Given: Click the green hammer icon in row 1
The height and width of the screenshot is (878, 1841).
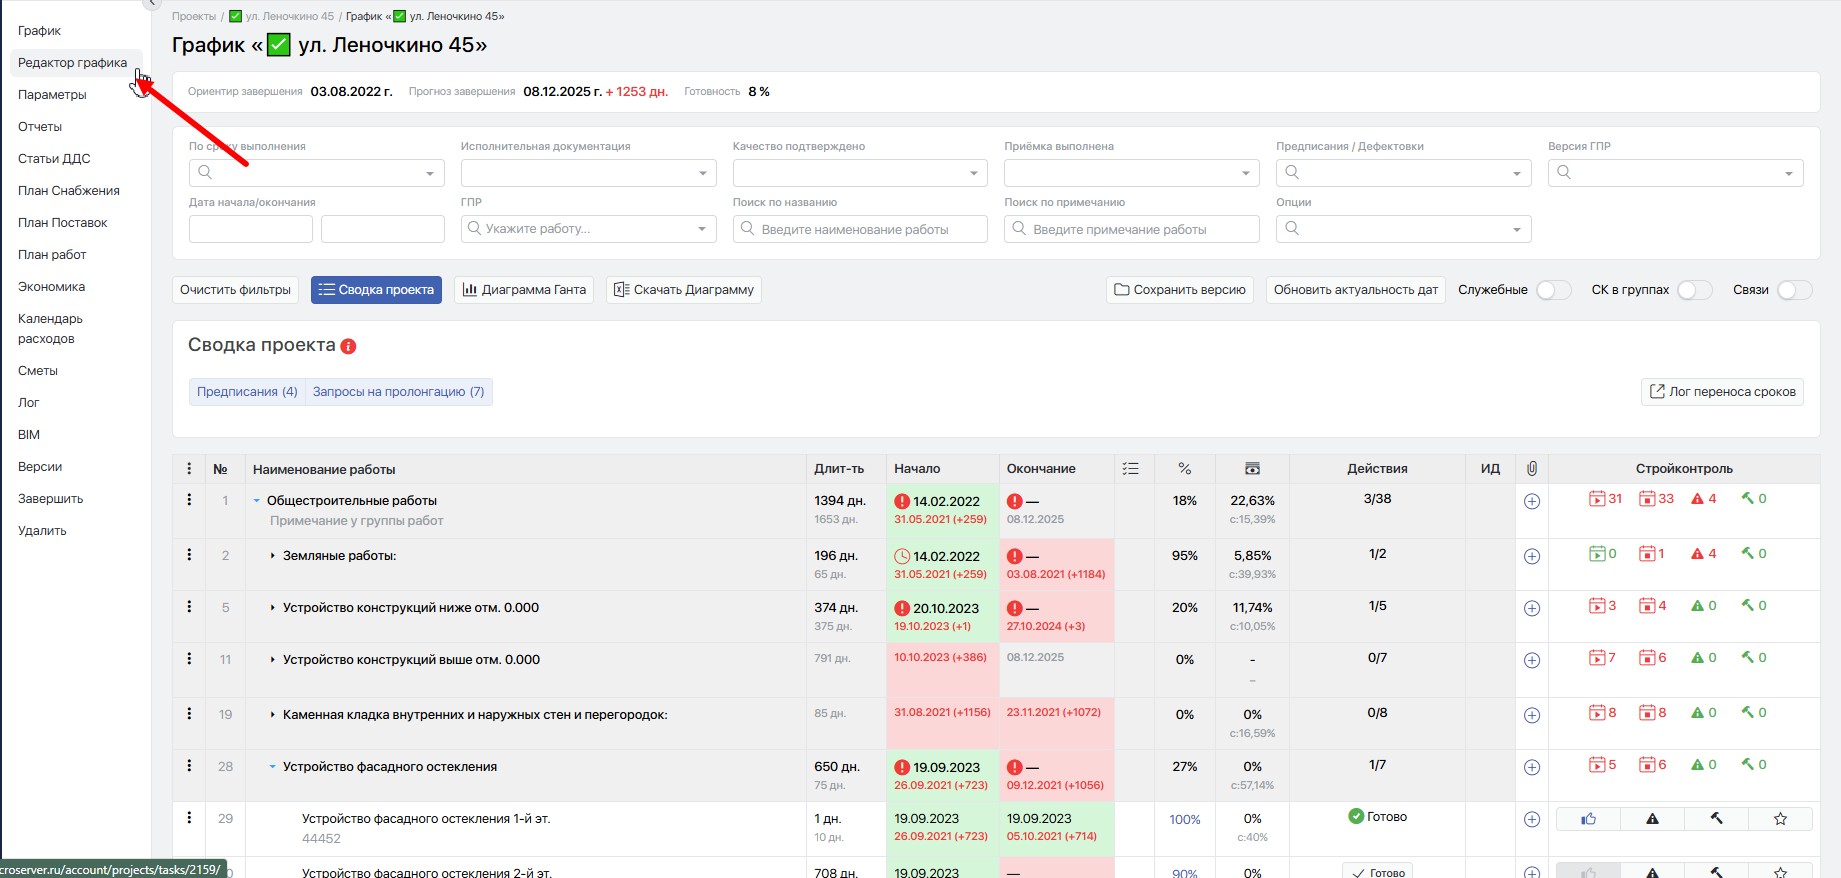Looking at the screenshot, I should tap(1748, 498).
